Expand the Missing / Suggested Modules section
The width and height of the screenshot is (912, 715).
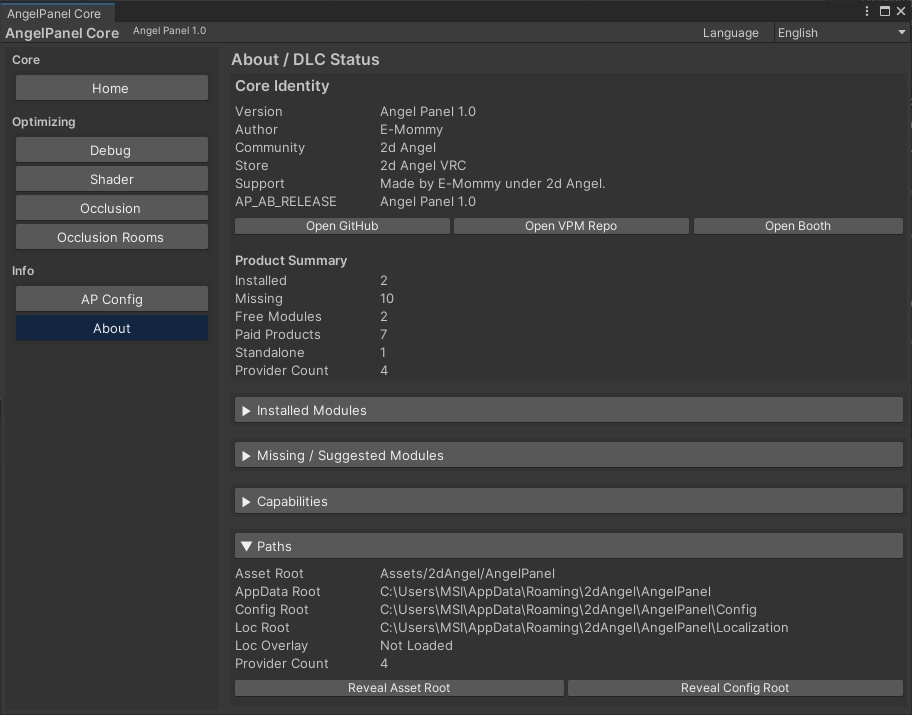(x=567, y=455)
